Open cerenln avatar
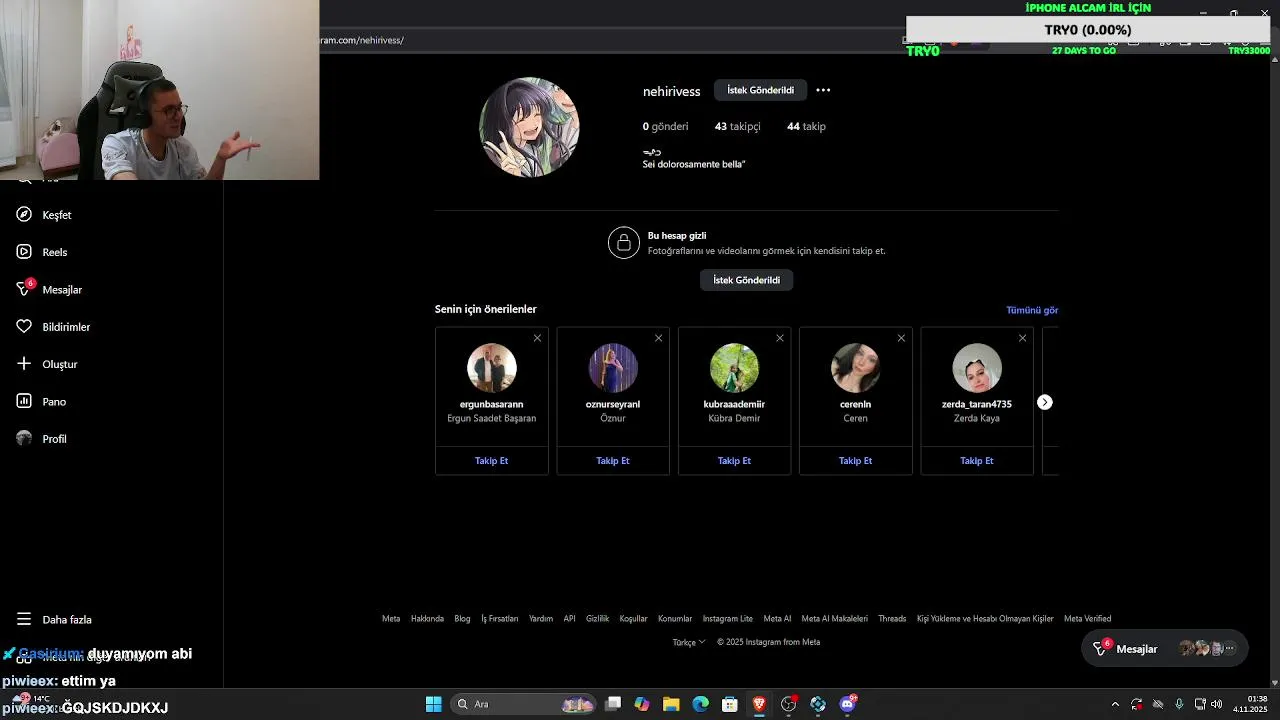The height and width of the screenshot is (720, 1280). [x=855, y=368]
